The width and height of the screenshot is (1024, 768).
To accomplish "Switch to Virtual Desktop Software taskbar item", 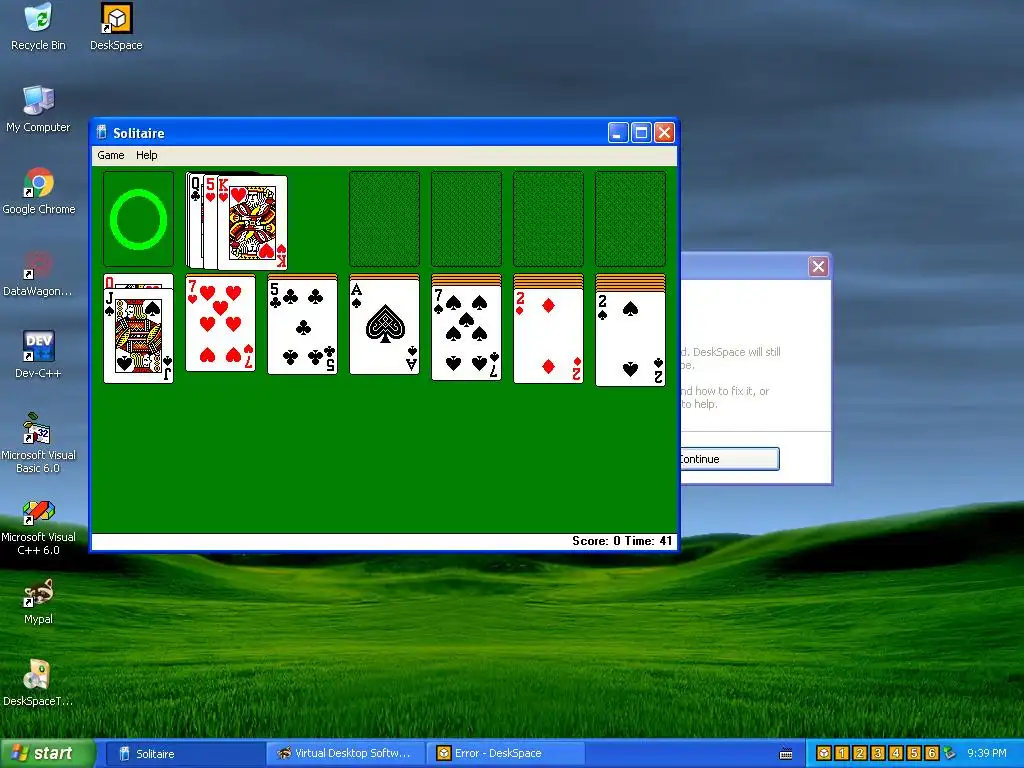I will point(346,754).
